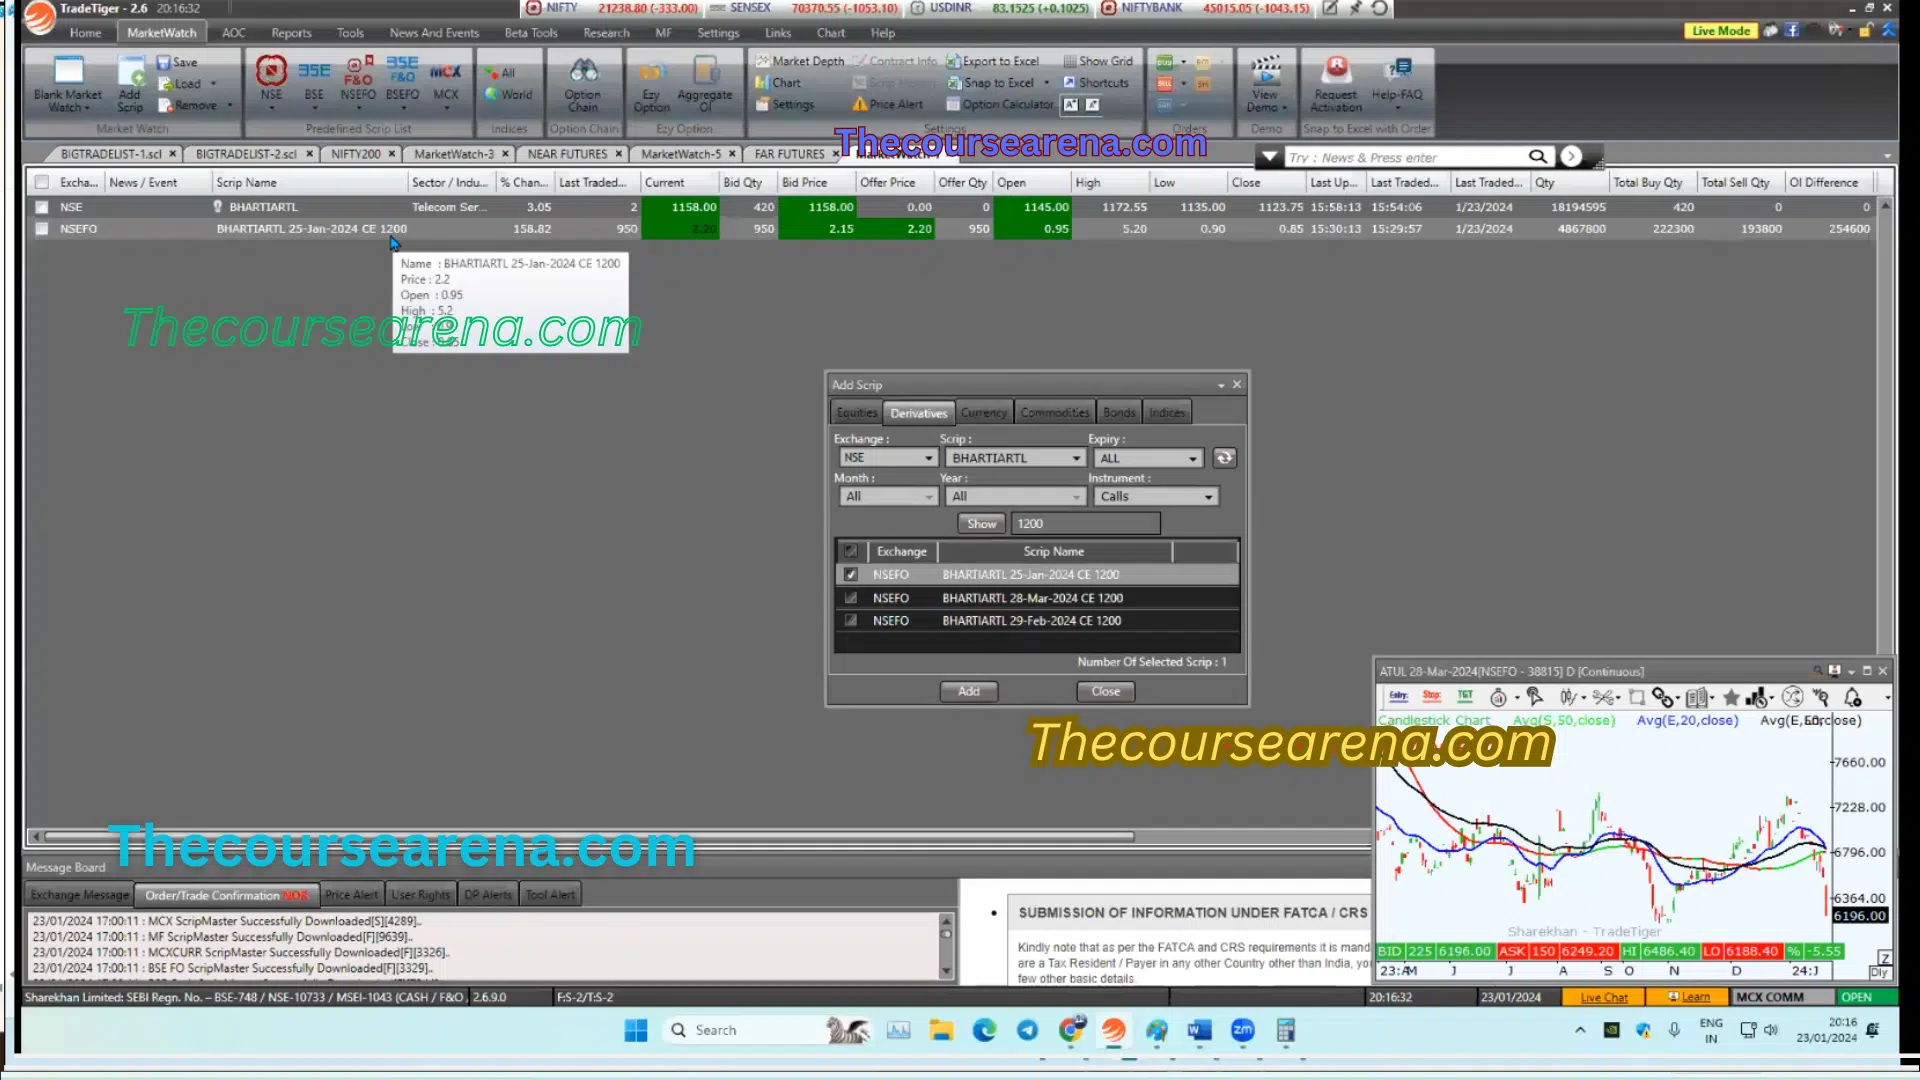
Task: Click the Close button in Add Scrip dialog
Action: pos(1105,690)
